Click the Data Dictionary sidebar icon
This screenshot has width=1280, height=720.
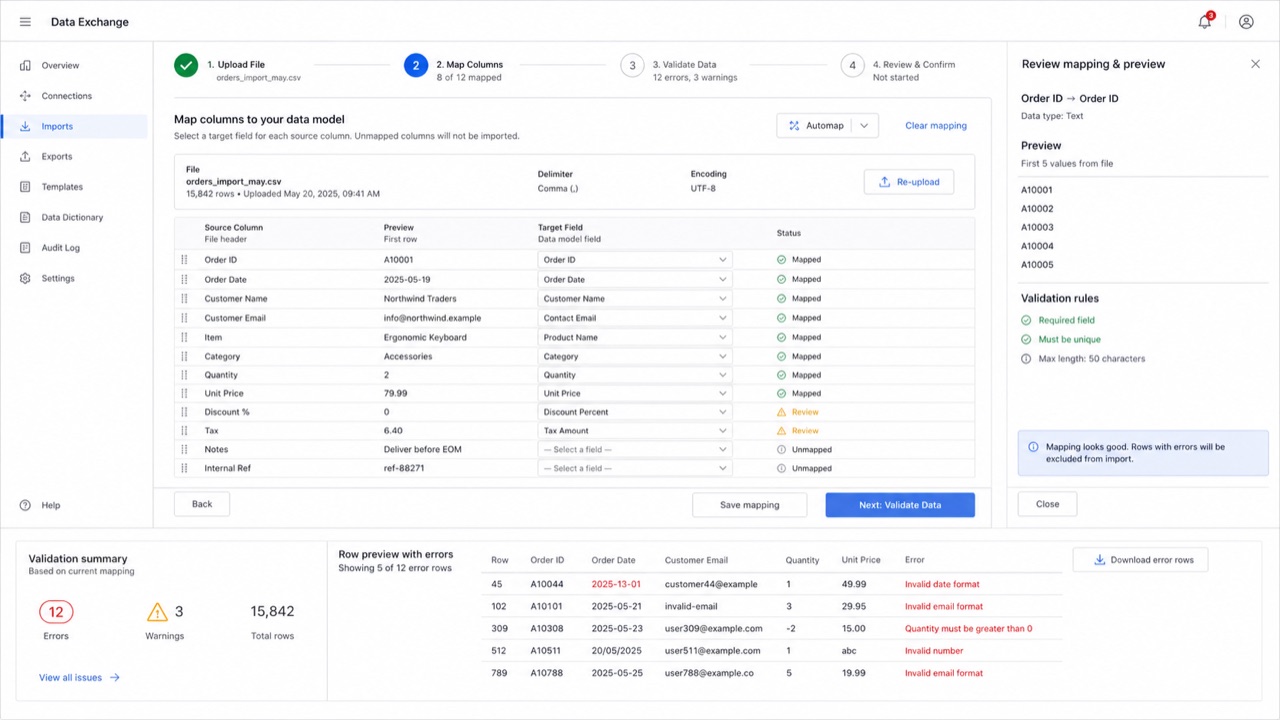25,217
